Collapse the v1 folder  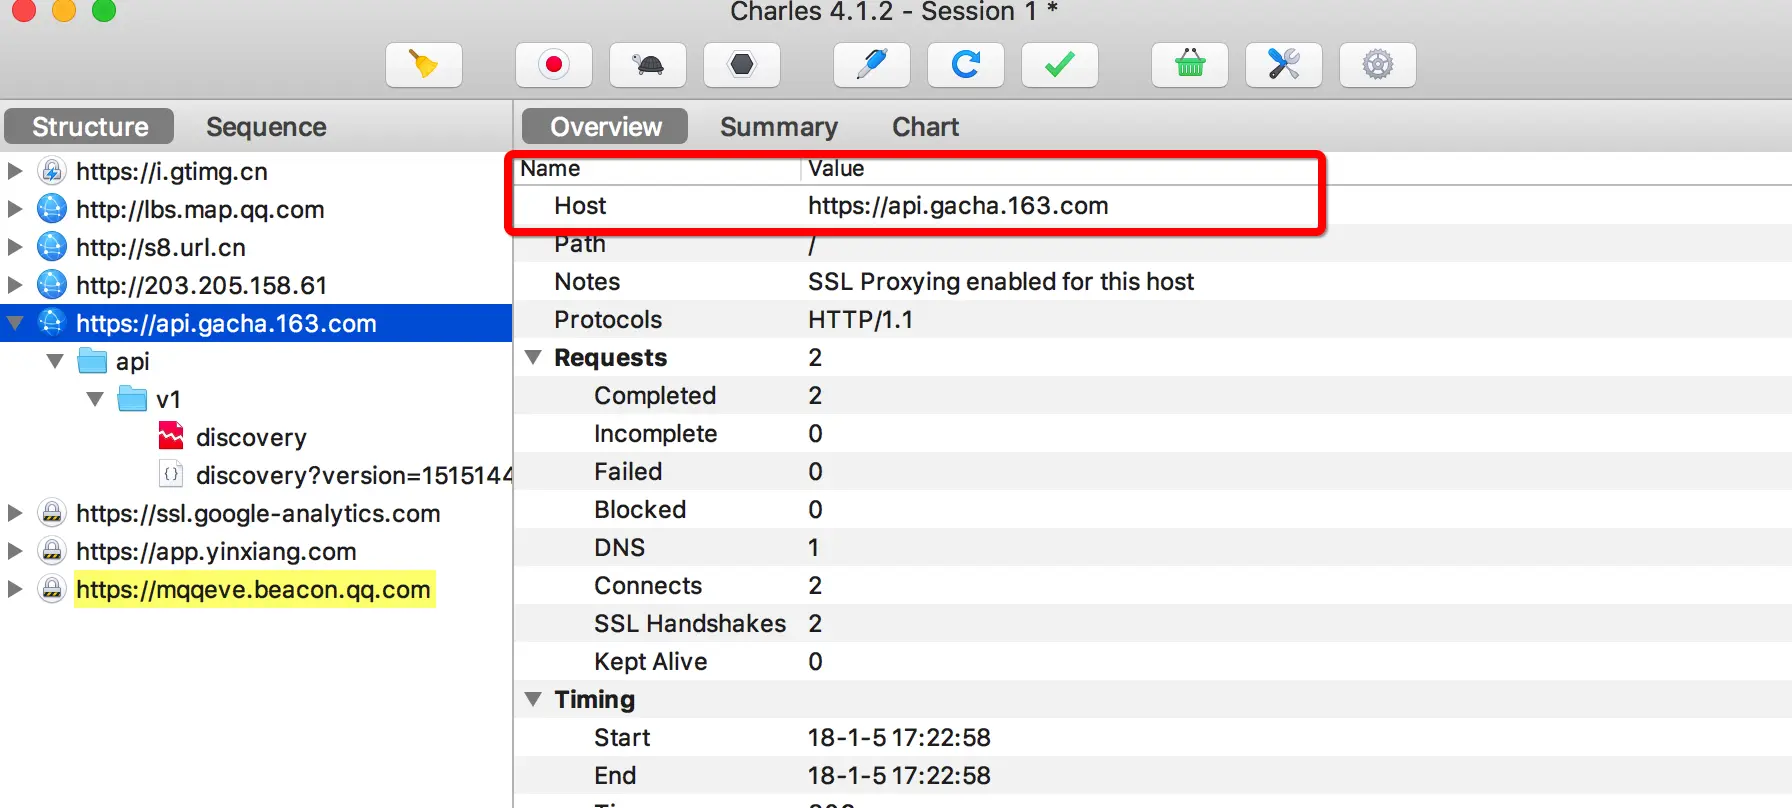[x=95, y=399]
